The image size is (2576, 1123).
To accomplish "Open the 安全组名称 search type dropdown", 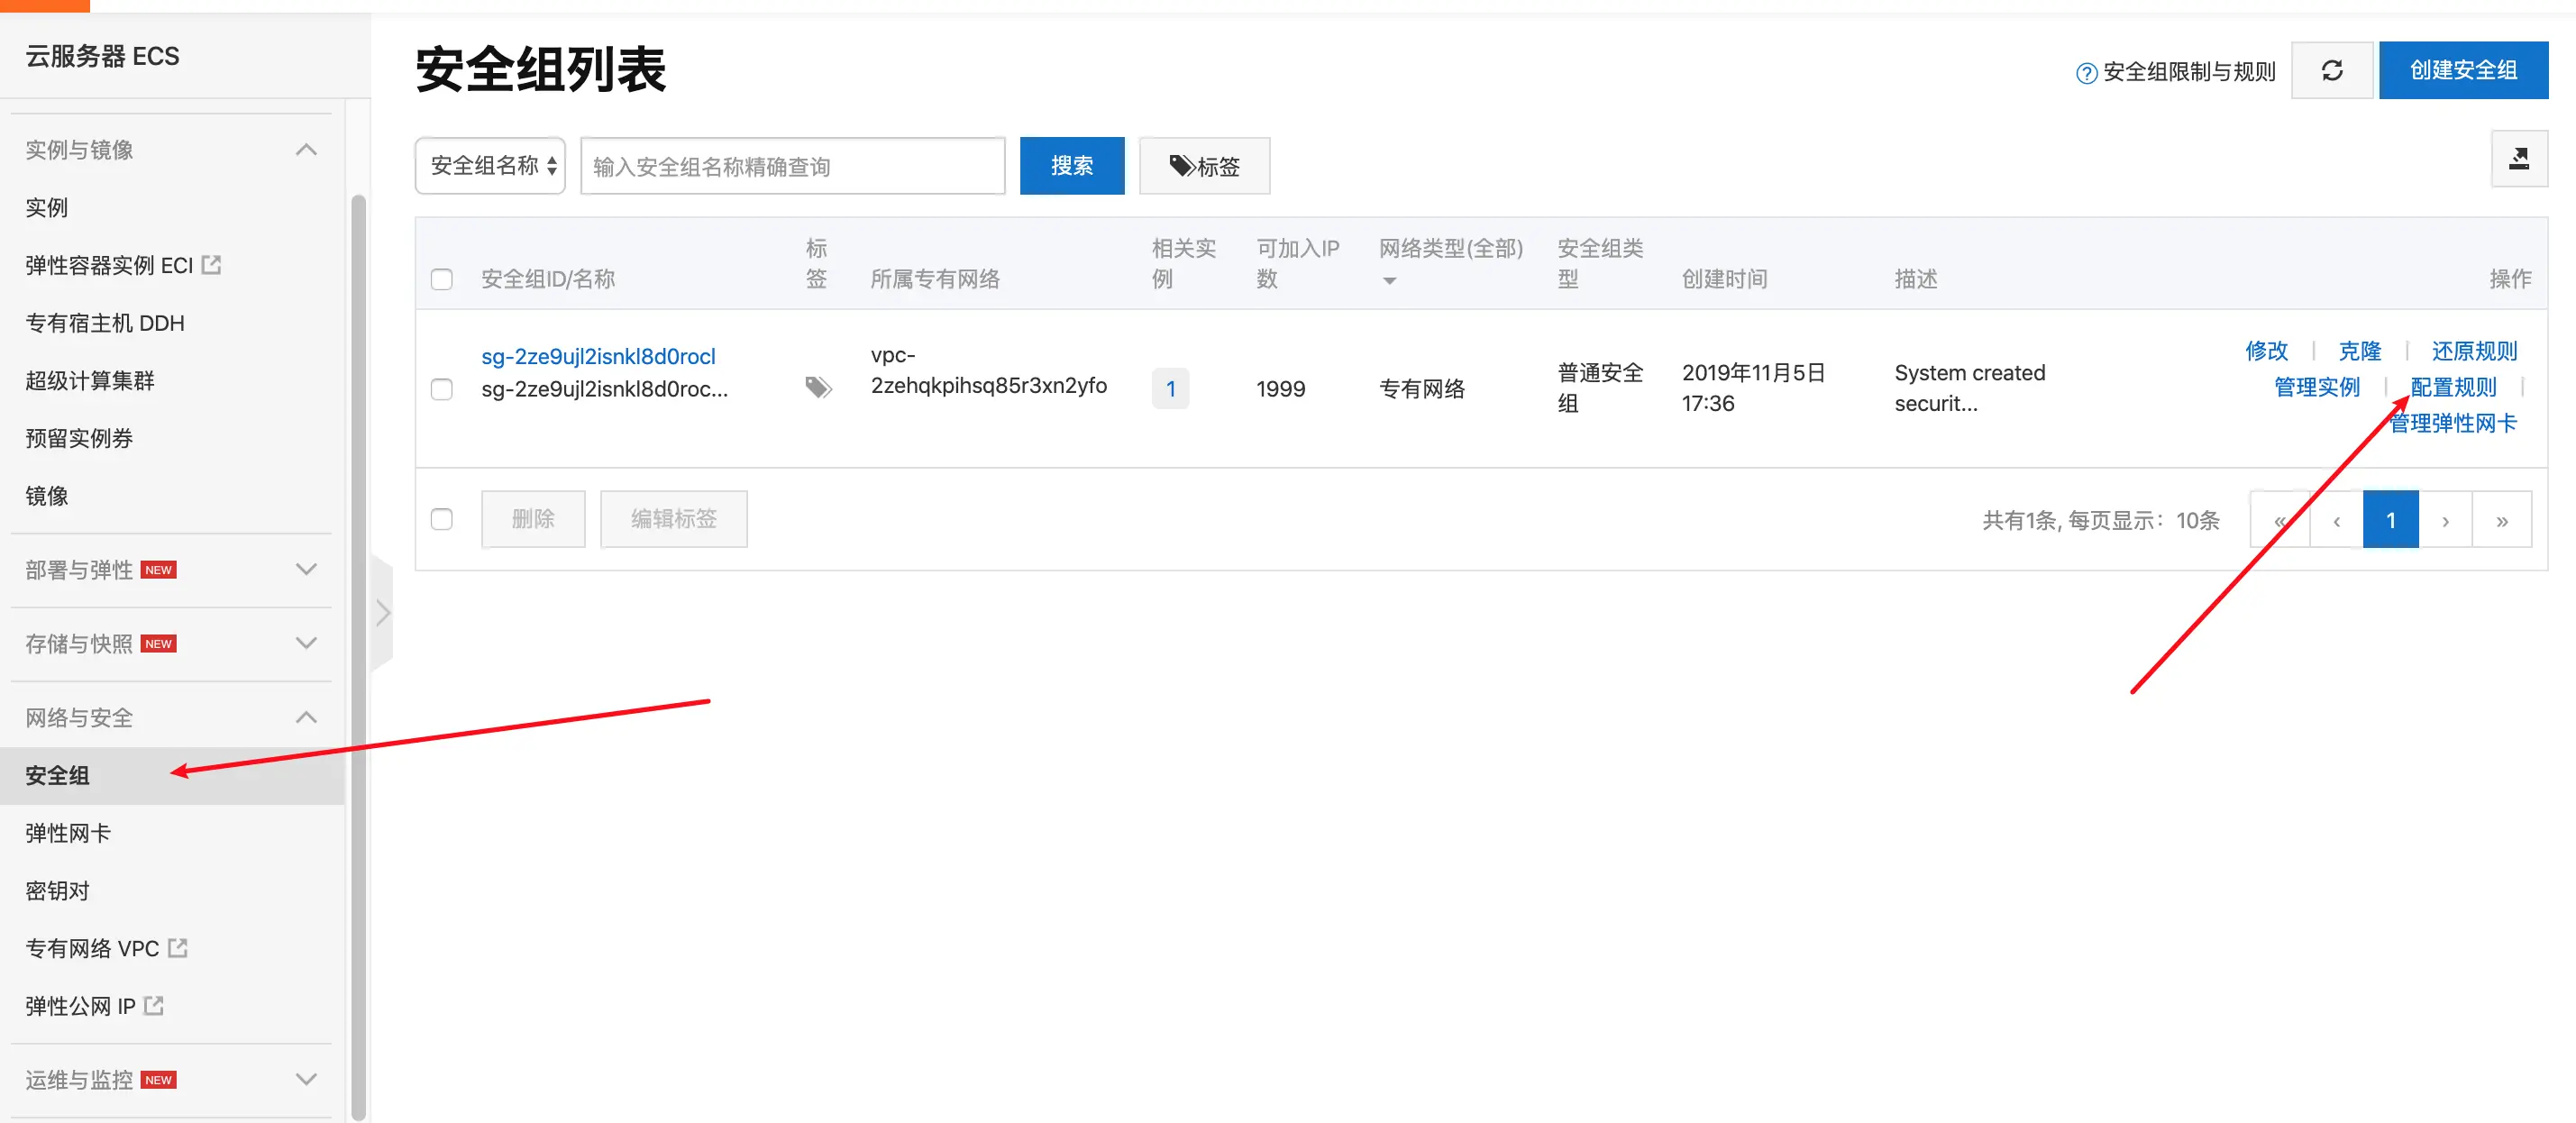I will [490, 166].
